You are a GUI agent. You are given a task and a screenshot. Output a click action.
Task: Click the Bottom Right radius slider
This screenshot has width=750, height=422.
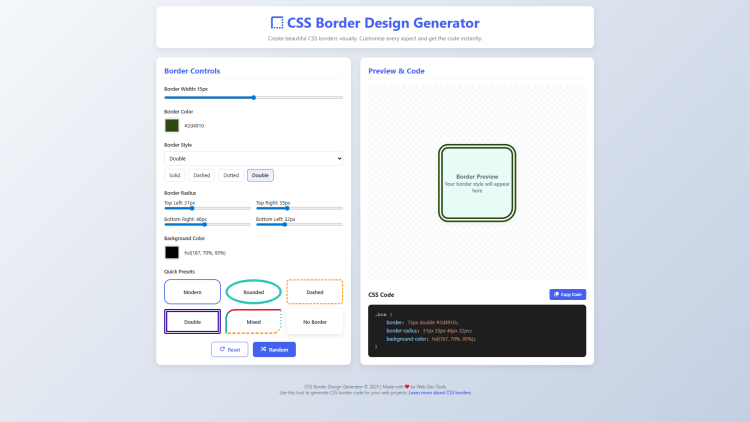pyautogui.click(x=207, y=224)
